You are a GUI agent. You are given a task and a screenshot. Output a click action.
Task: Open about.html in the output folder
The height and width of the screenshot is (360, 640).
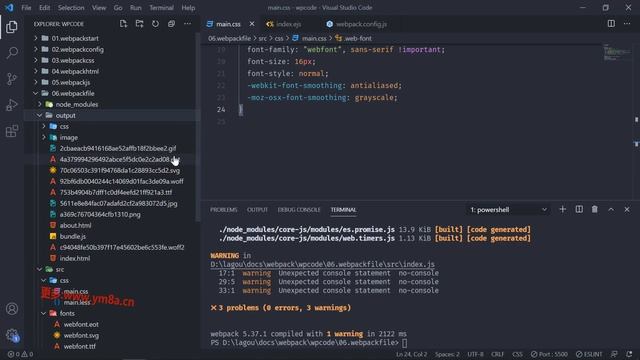click(76, 225)
